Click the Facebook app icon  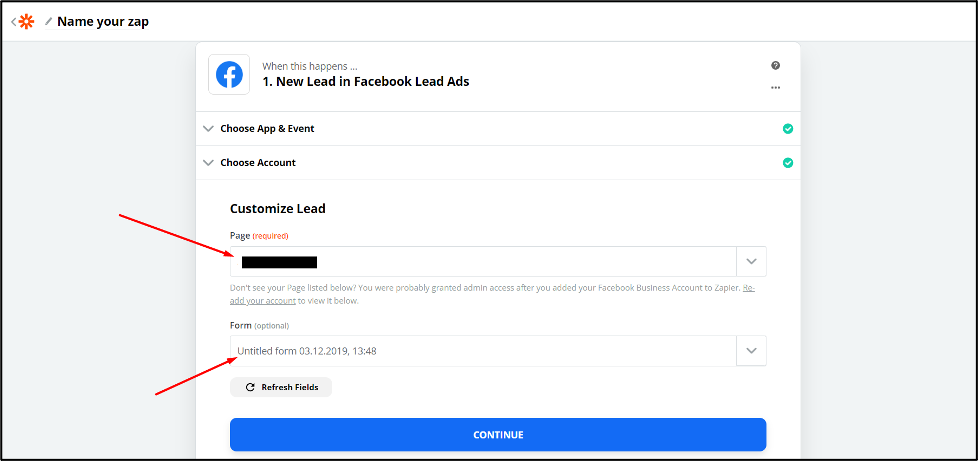[229, 75]
